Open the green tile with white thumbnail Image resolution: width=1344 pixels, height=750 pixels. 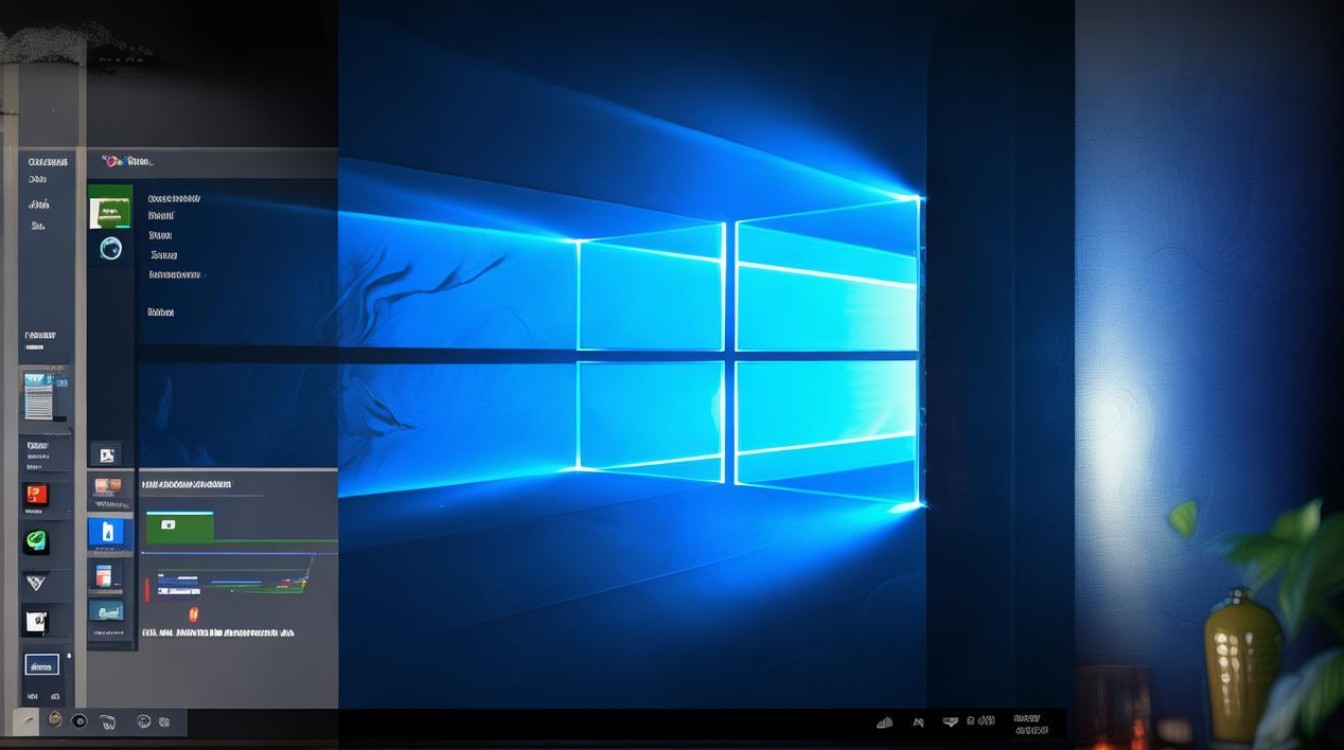pyautogui.click(x=110, y=206)
